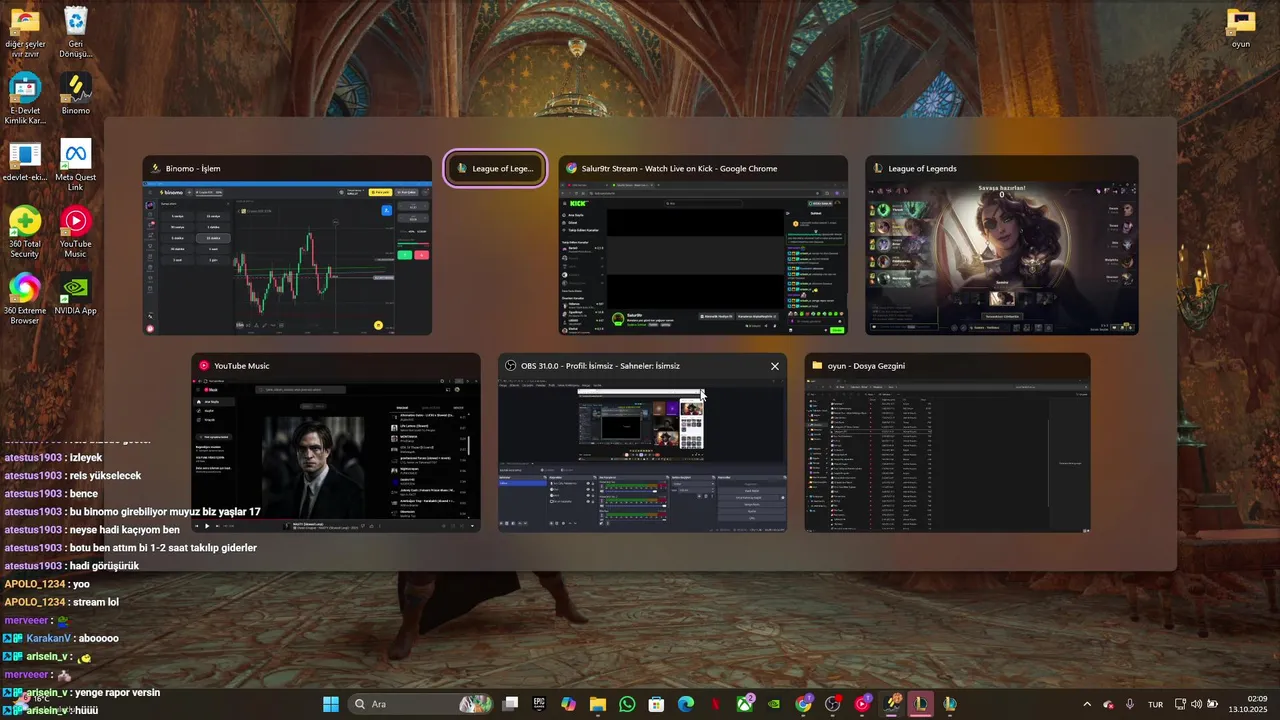Click the taskbar Ara search box
The height and width of the screenshot is (720, 1280).
tap(420, 704)
